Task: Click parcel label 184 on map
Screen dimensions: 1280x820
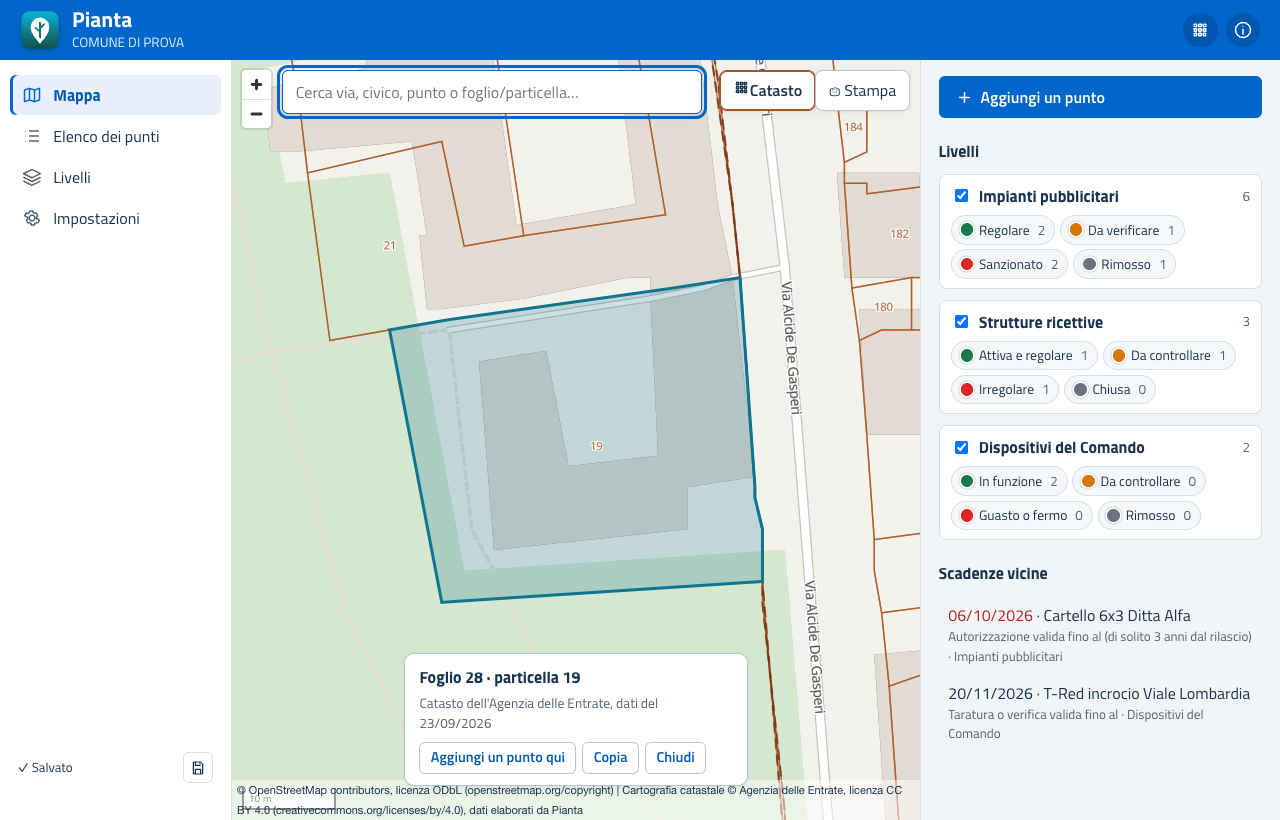Action: click(853, 127)
